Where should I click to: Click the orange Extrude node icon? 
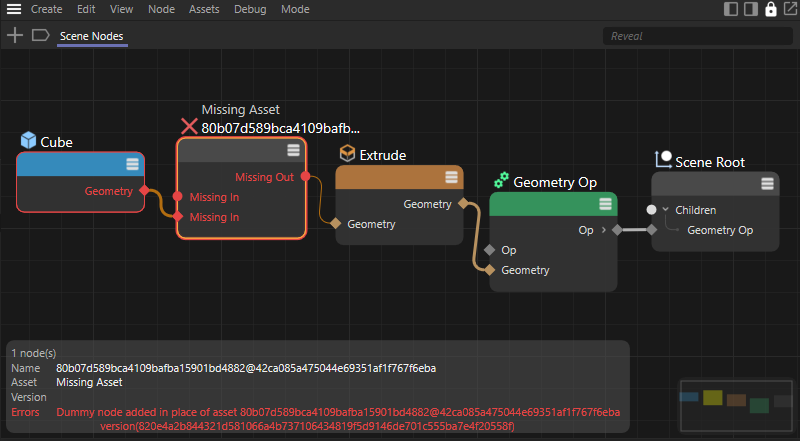[x=347, y=154]
